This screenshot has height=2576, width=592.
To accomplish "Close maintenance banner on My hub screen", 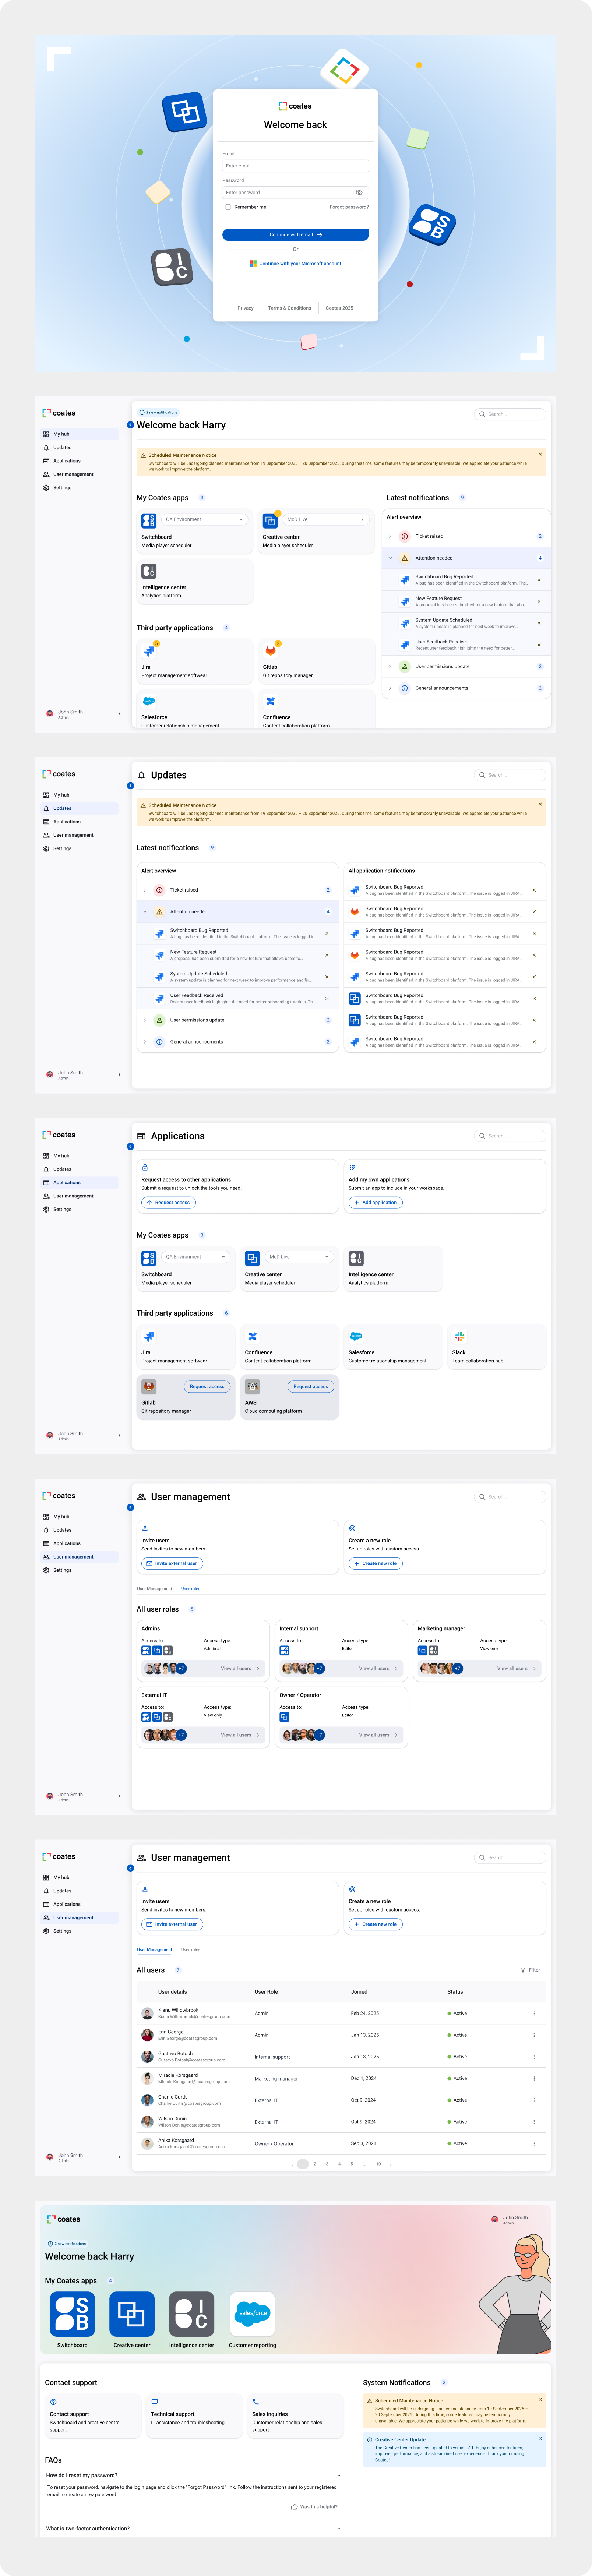I will pyautogui.click(x=540, y=454).
